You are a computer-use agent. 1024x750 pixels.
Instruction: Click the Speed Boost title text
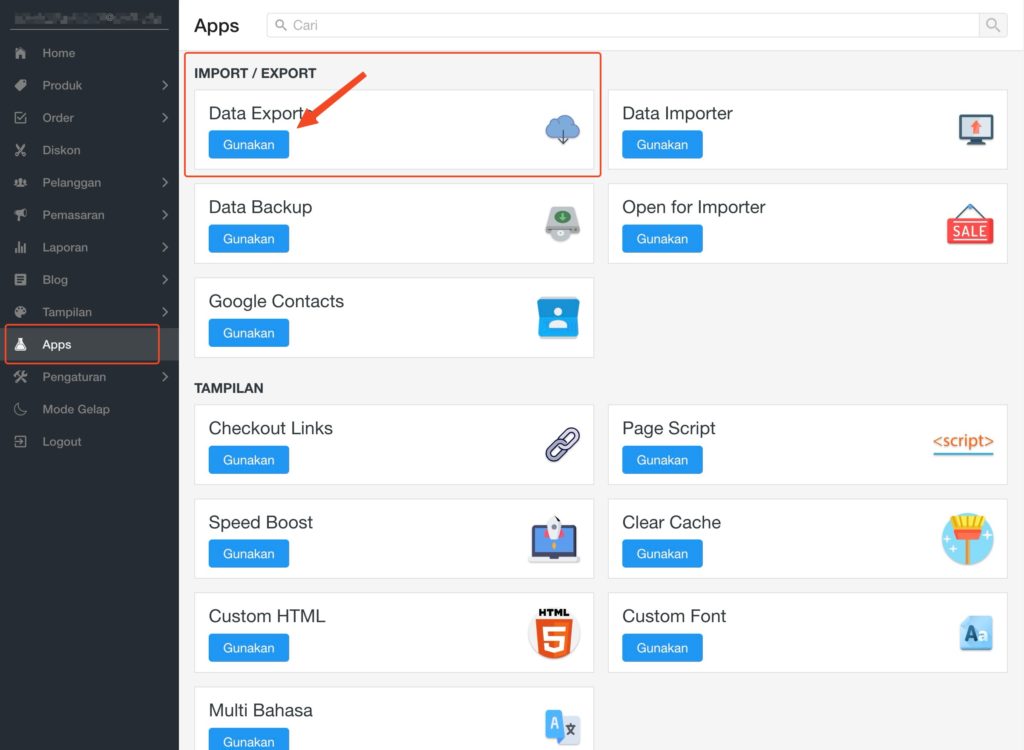tap(261, 522)
